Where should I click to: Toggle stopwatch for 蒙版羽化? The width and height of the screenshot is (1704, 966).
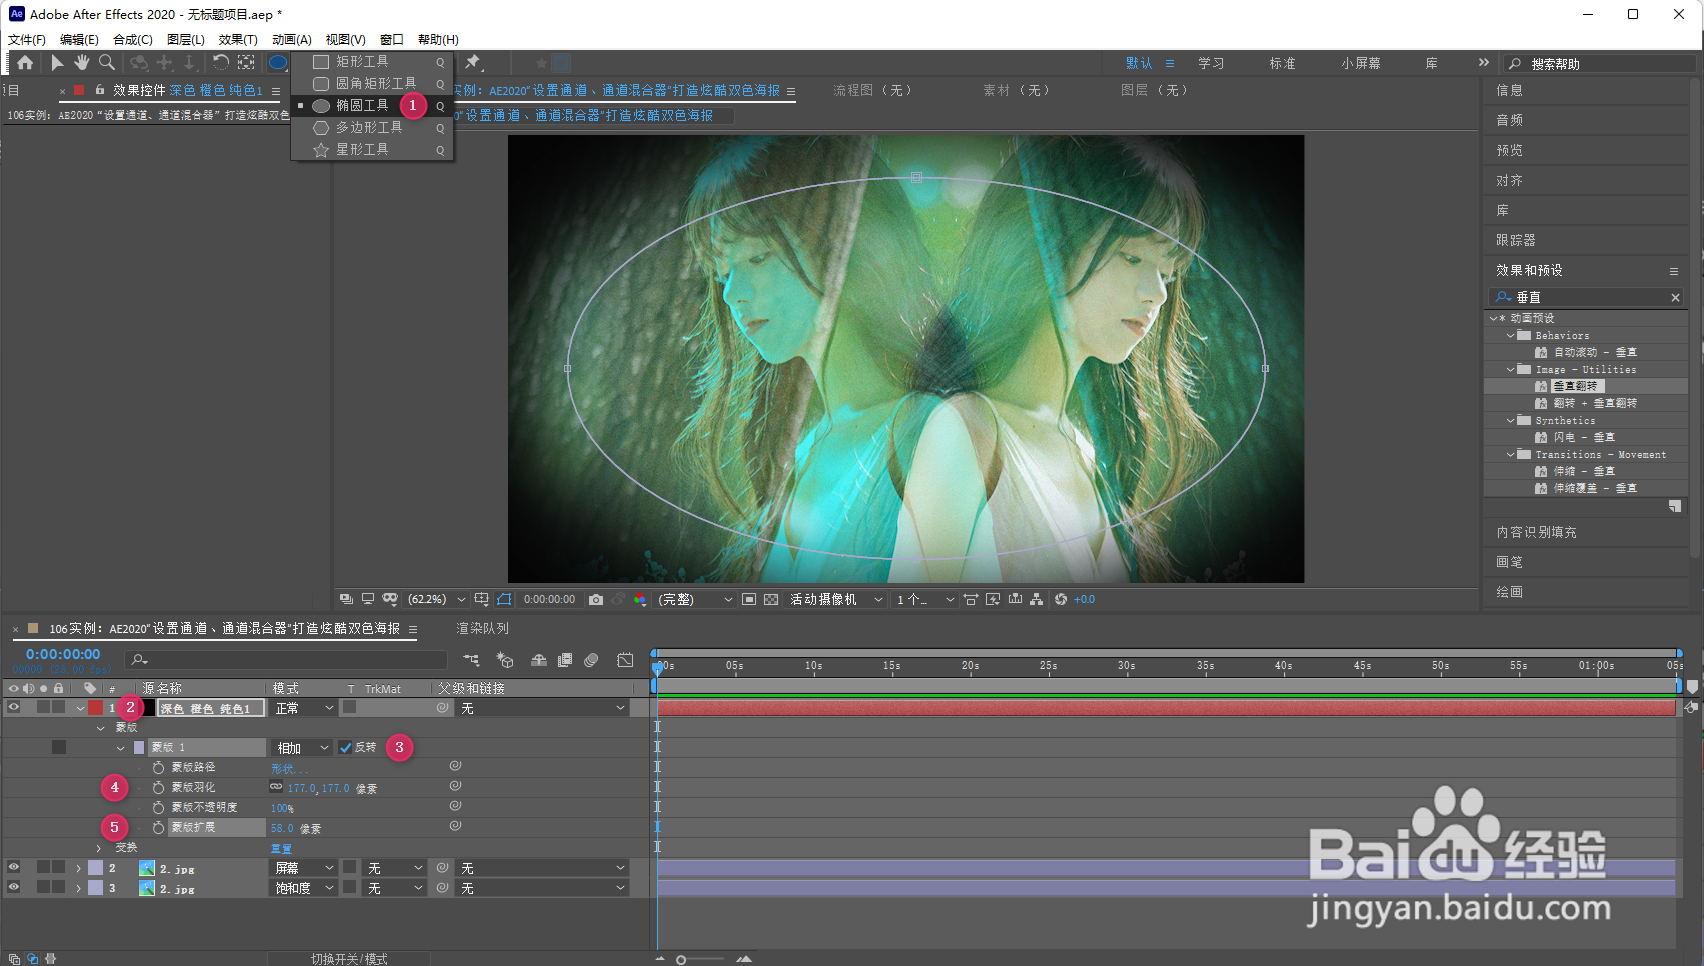tap(158, 788)
